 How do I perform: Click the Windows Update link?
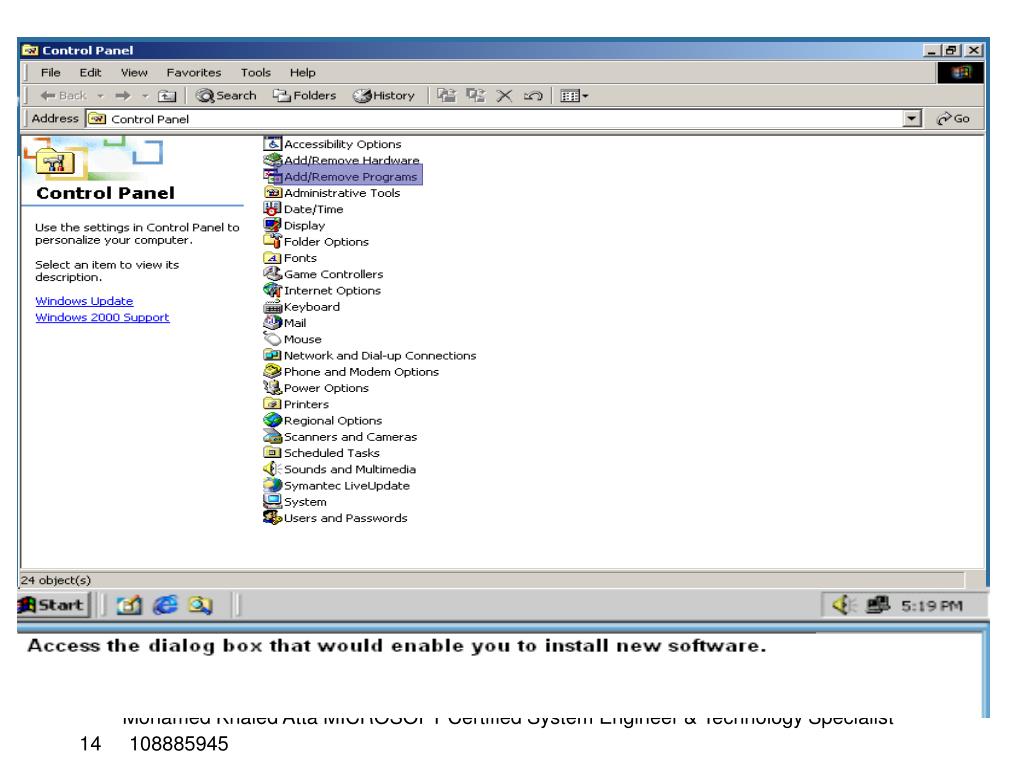[x=84, y=301]
